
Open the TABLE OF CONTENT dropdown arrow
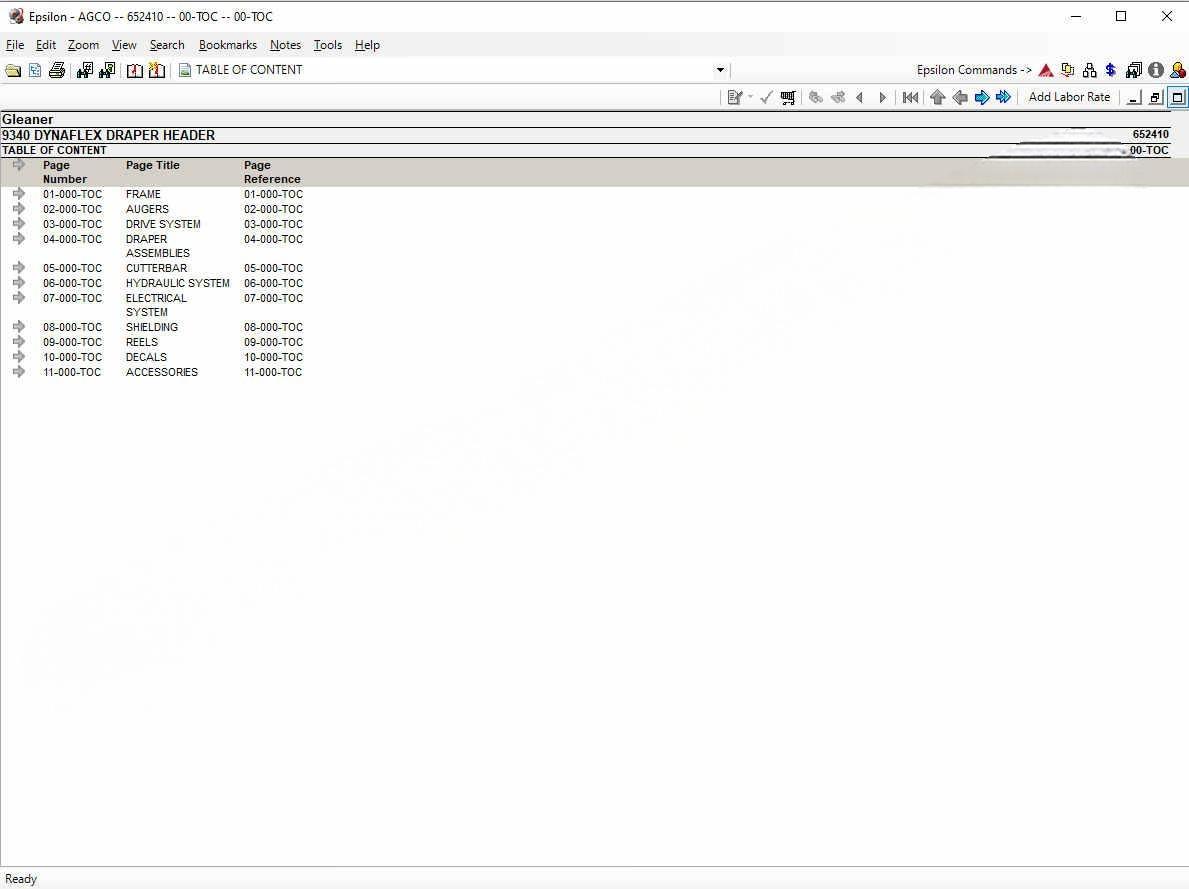point(720,70)
